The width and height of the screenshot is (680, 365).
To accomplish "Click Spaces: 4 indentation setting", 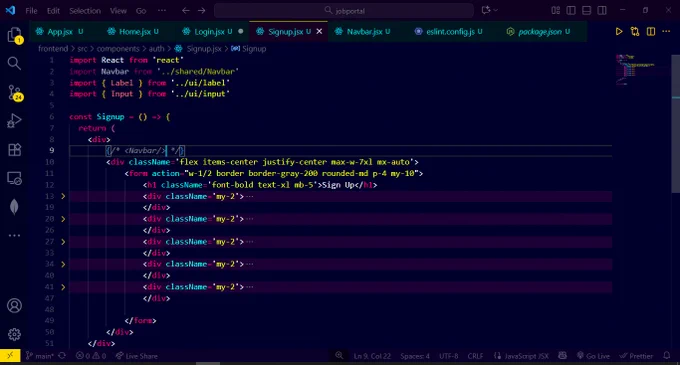I will tap(415, 356).
